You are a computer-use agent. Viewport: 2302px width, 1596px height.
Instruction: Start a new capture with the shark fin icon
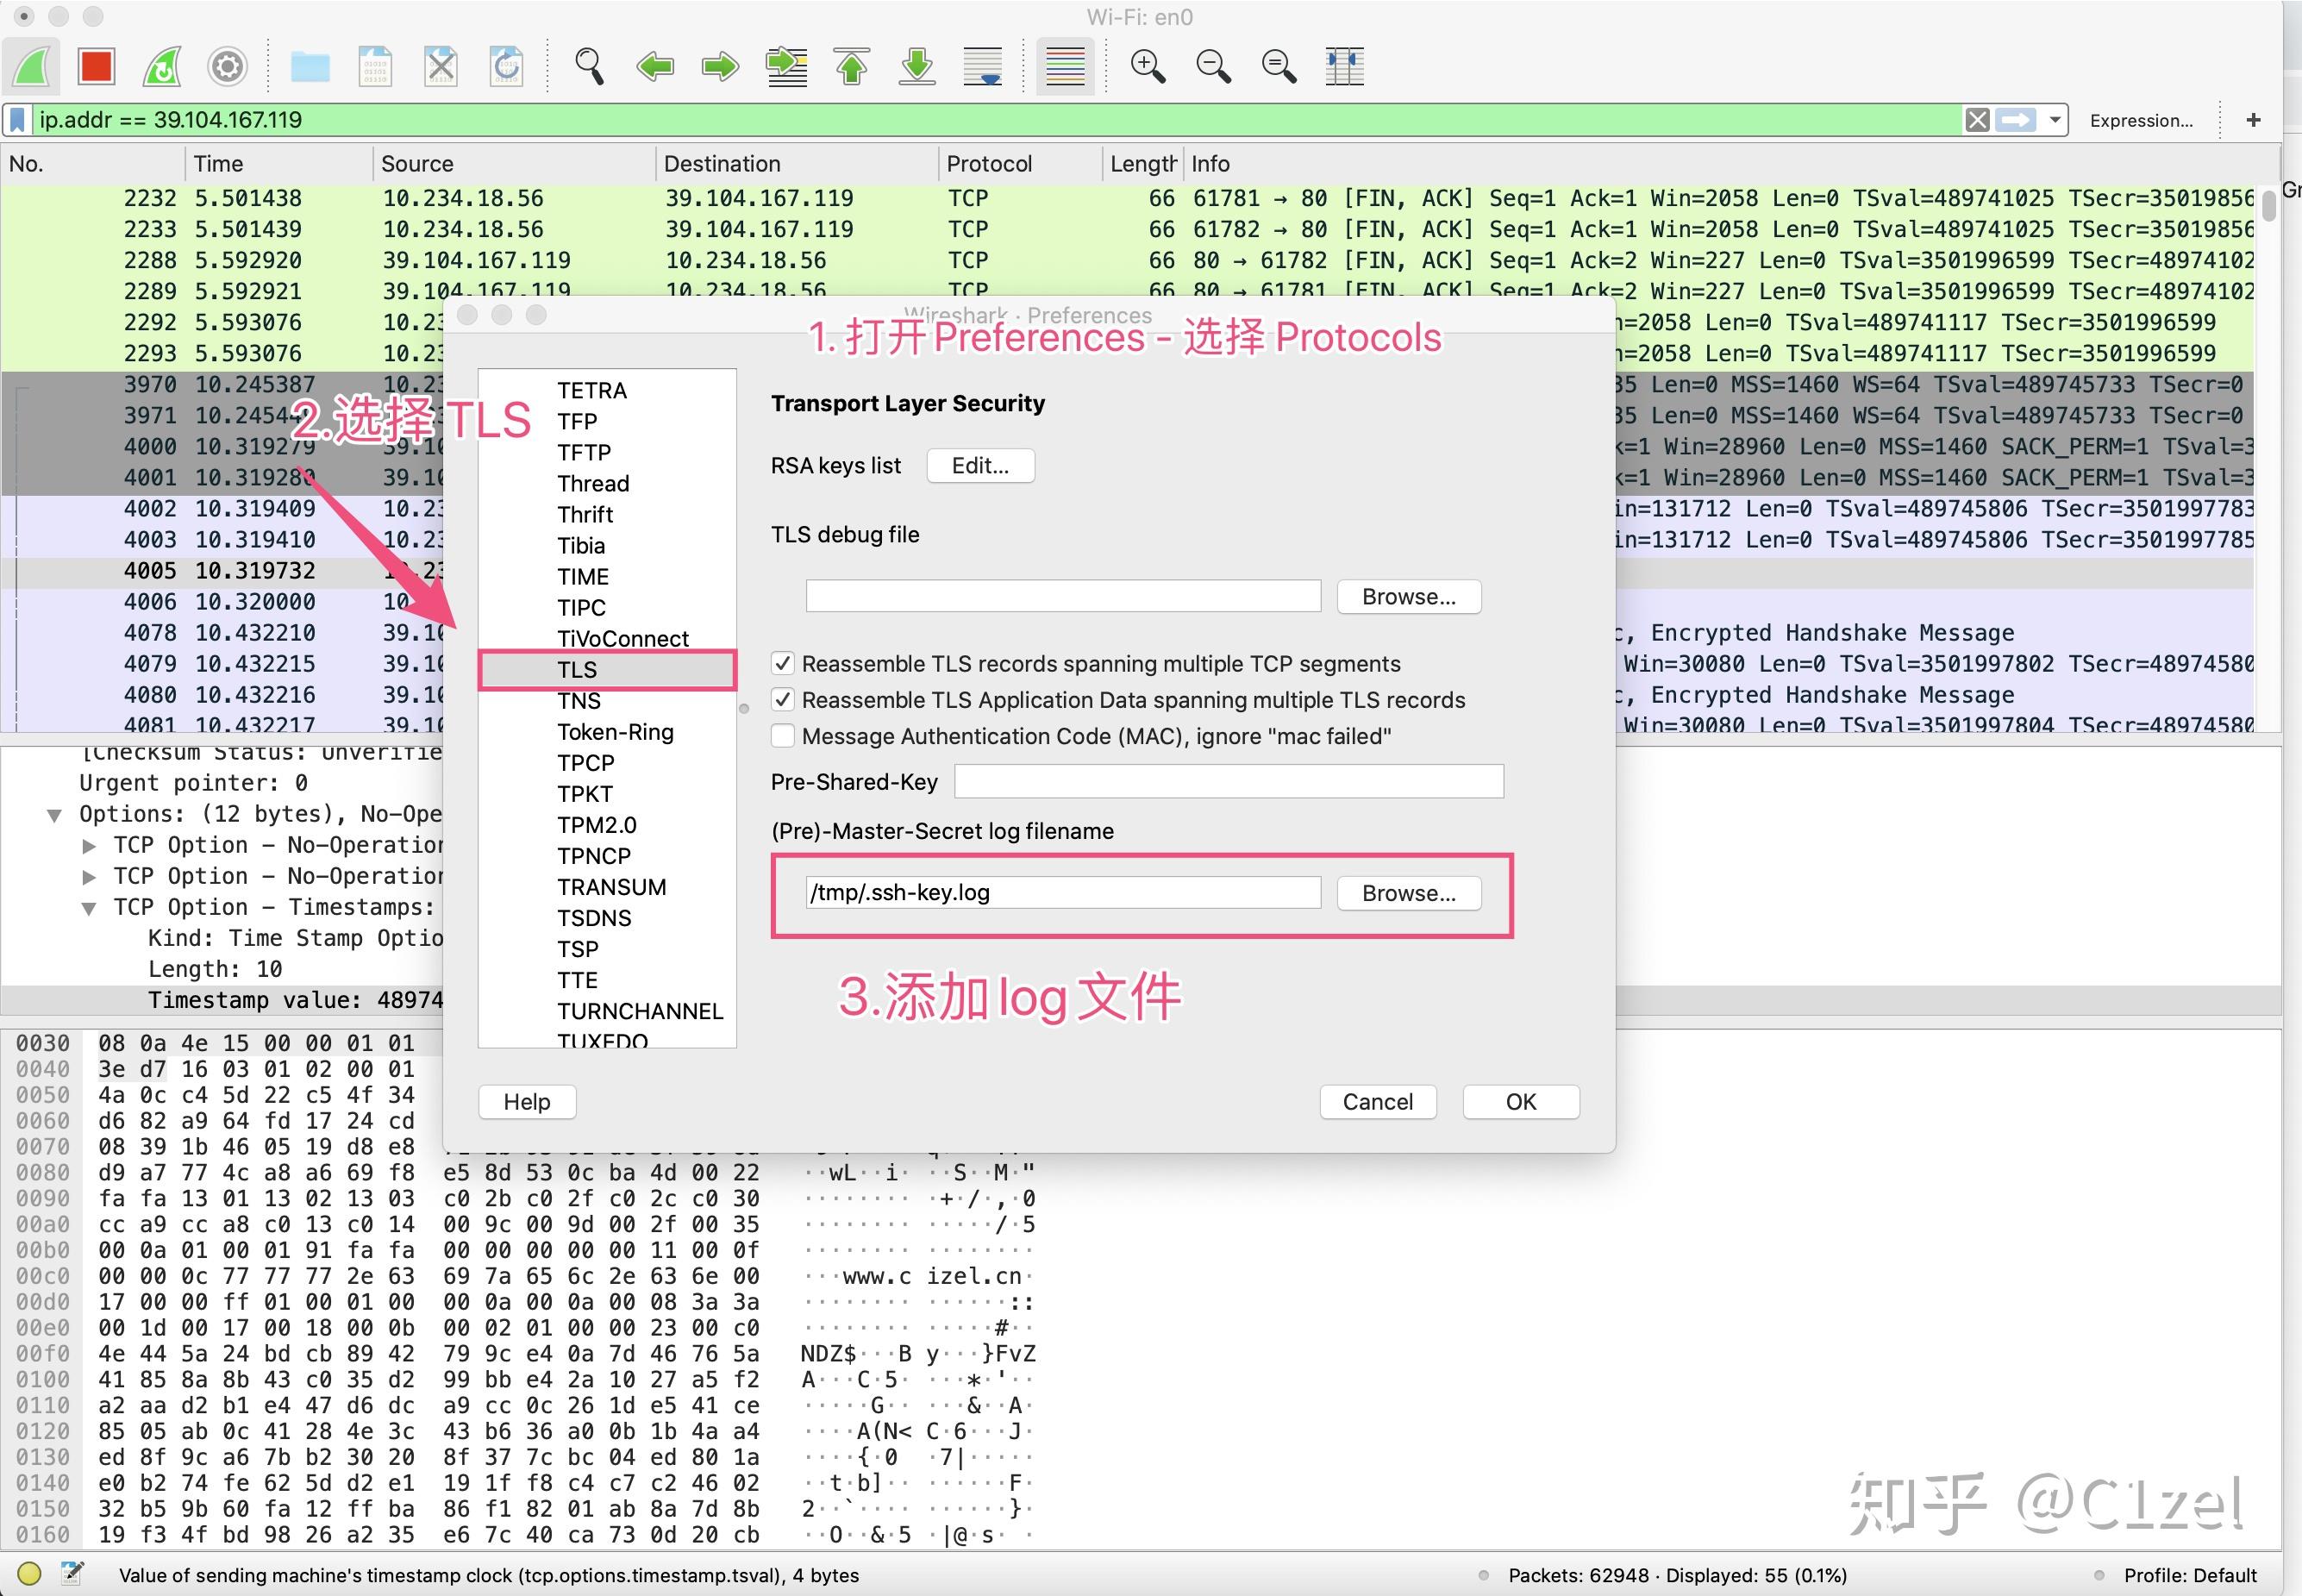[x=32, y=66]
